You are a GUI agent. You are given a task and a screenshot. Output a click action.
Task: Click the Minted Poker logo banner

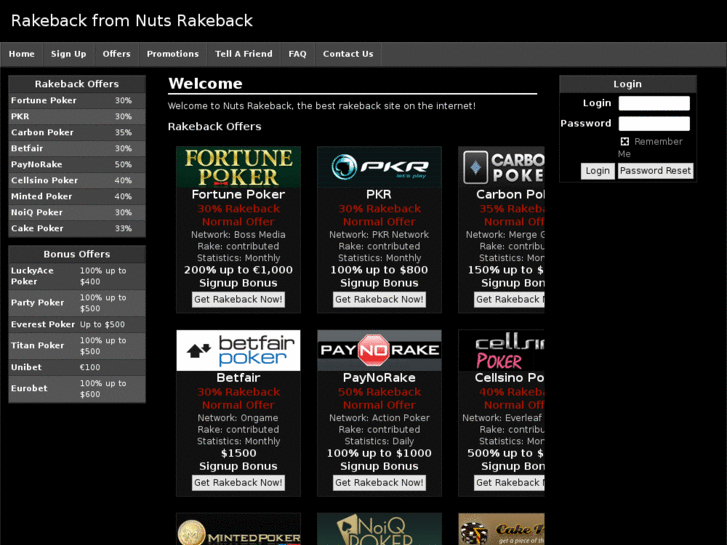[238, 529]
